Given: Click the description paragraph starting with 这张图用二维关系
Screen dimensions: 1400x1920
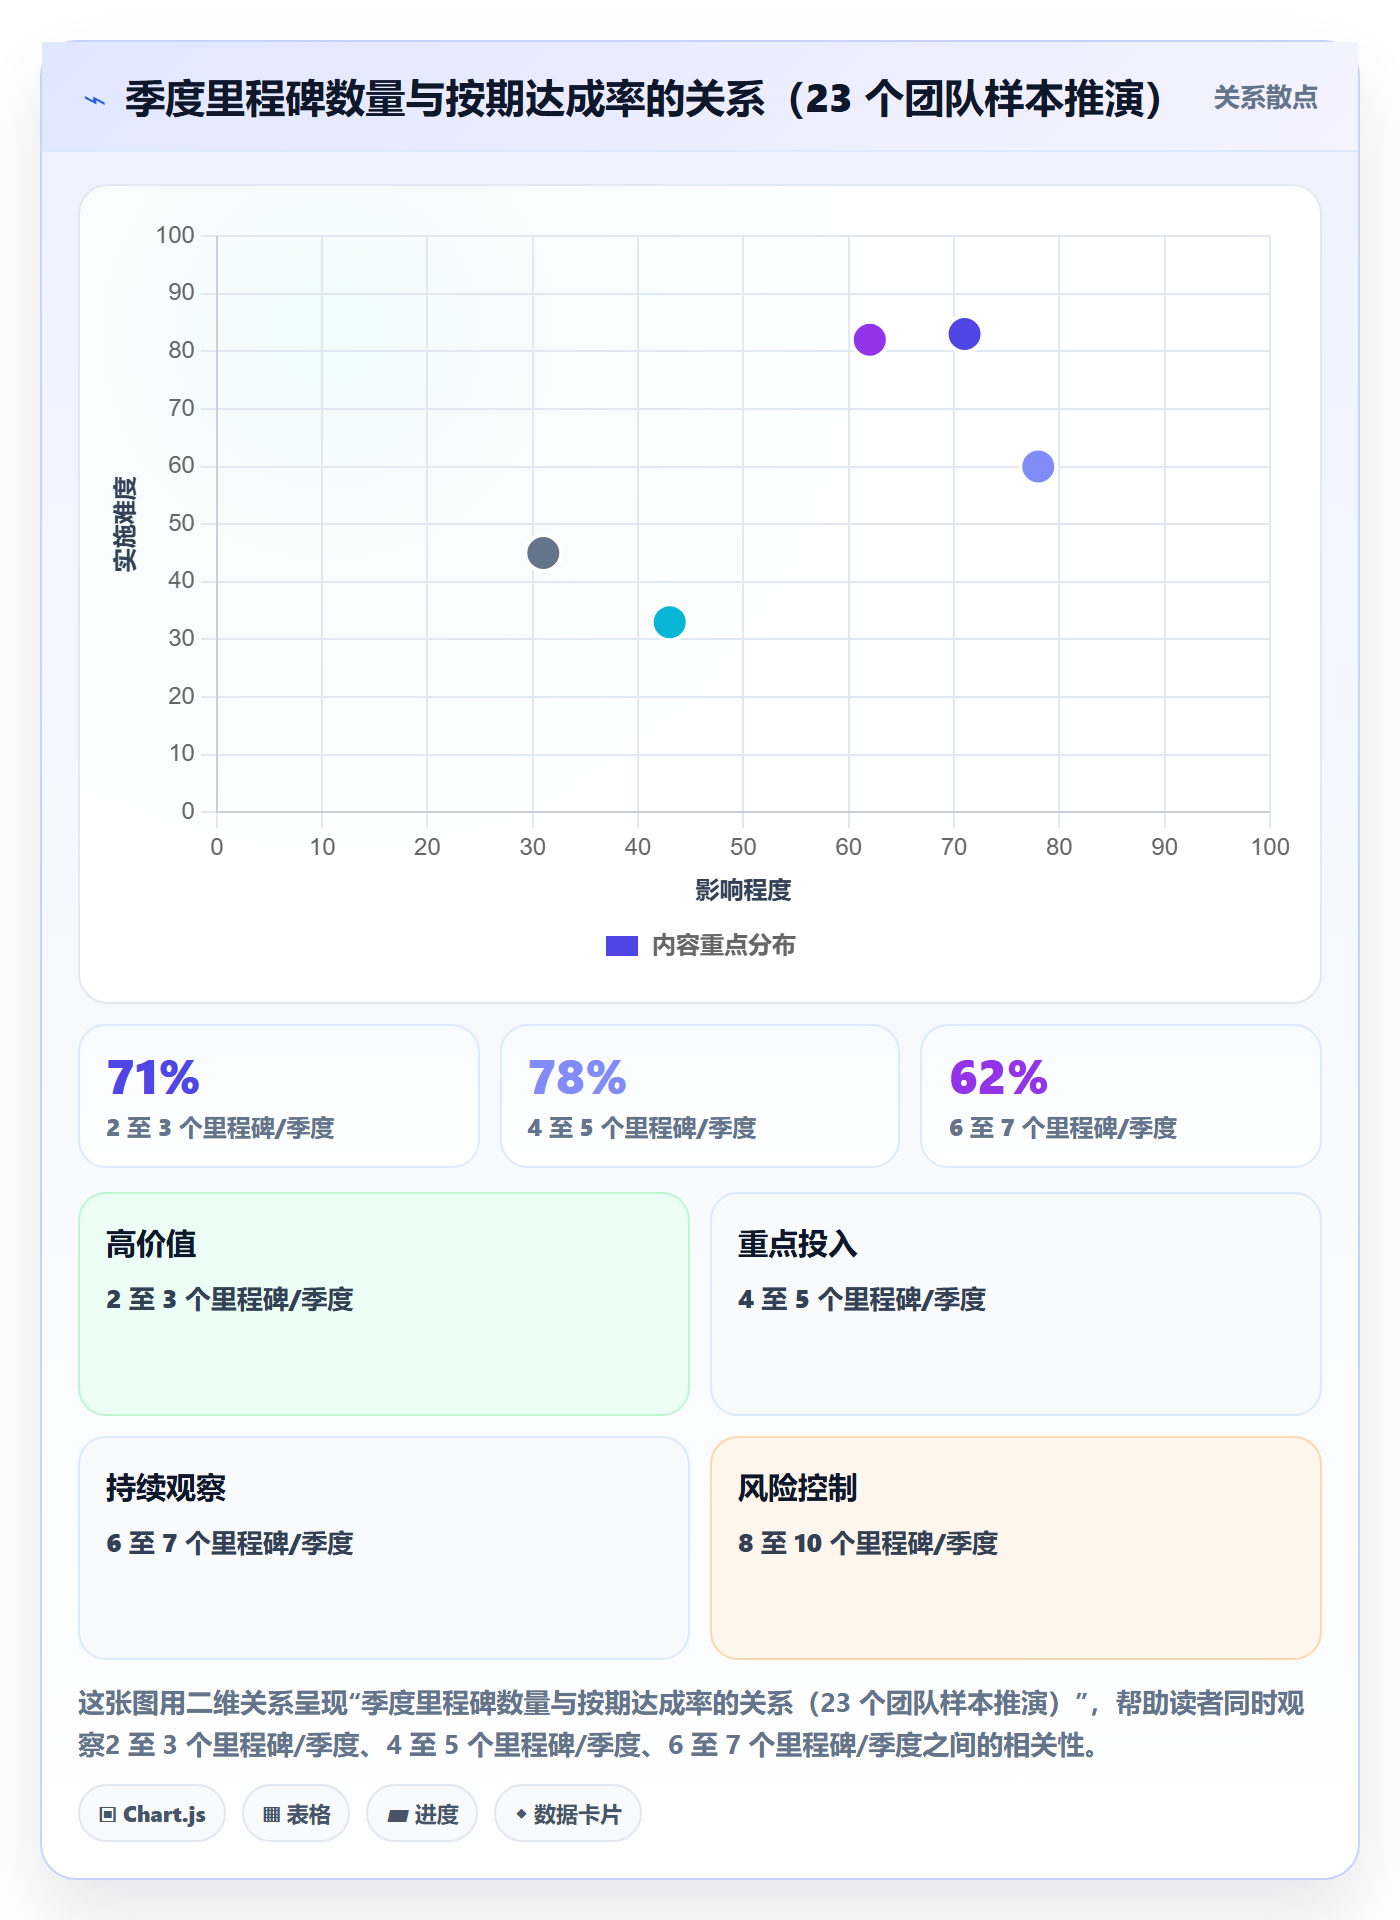Looking at the screenshot, I should pyautogui.click(x=691, y=1724).
